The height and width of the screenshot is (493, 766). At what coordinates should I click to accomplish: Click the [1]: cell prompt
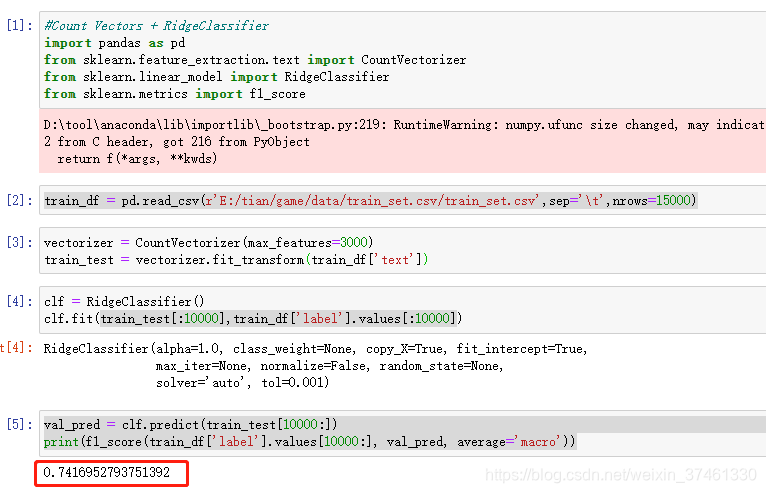20,25
